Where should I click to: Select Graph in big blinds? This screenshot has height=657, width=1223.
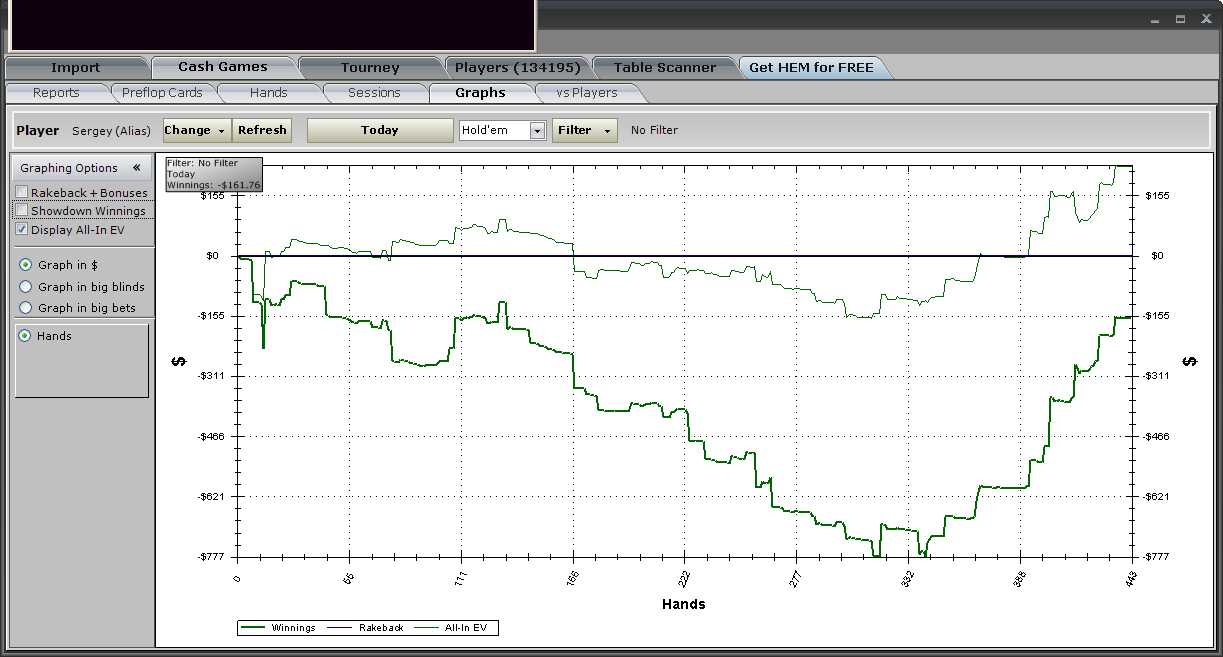coord(26,287)
